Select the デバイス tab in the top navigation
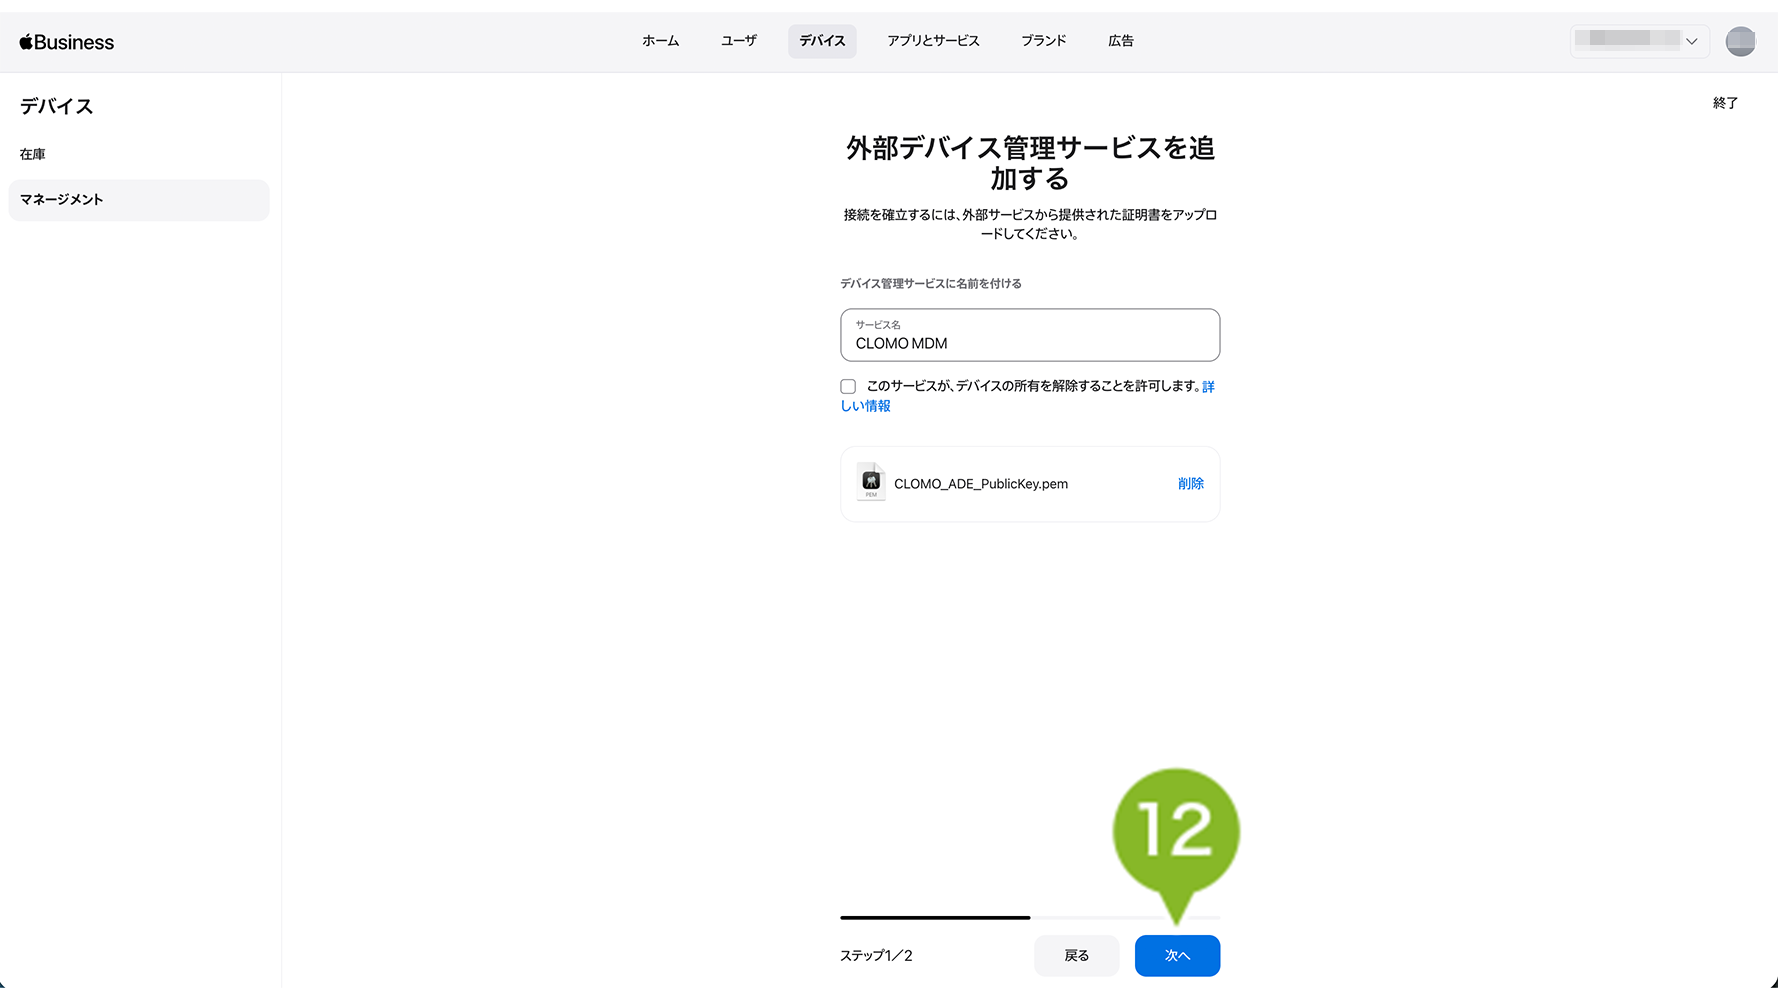Viewport: 1778px width, 1000px height. pos(822,41)
